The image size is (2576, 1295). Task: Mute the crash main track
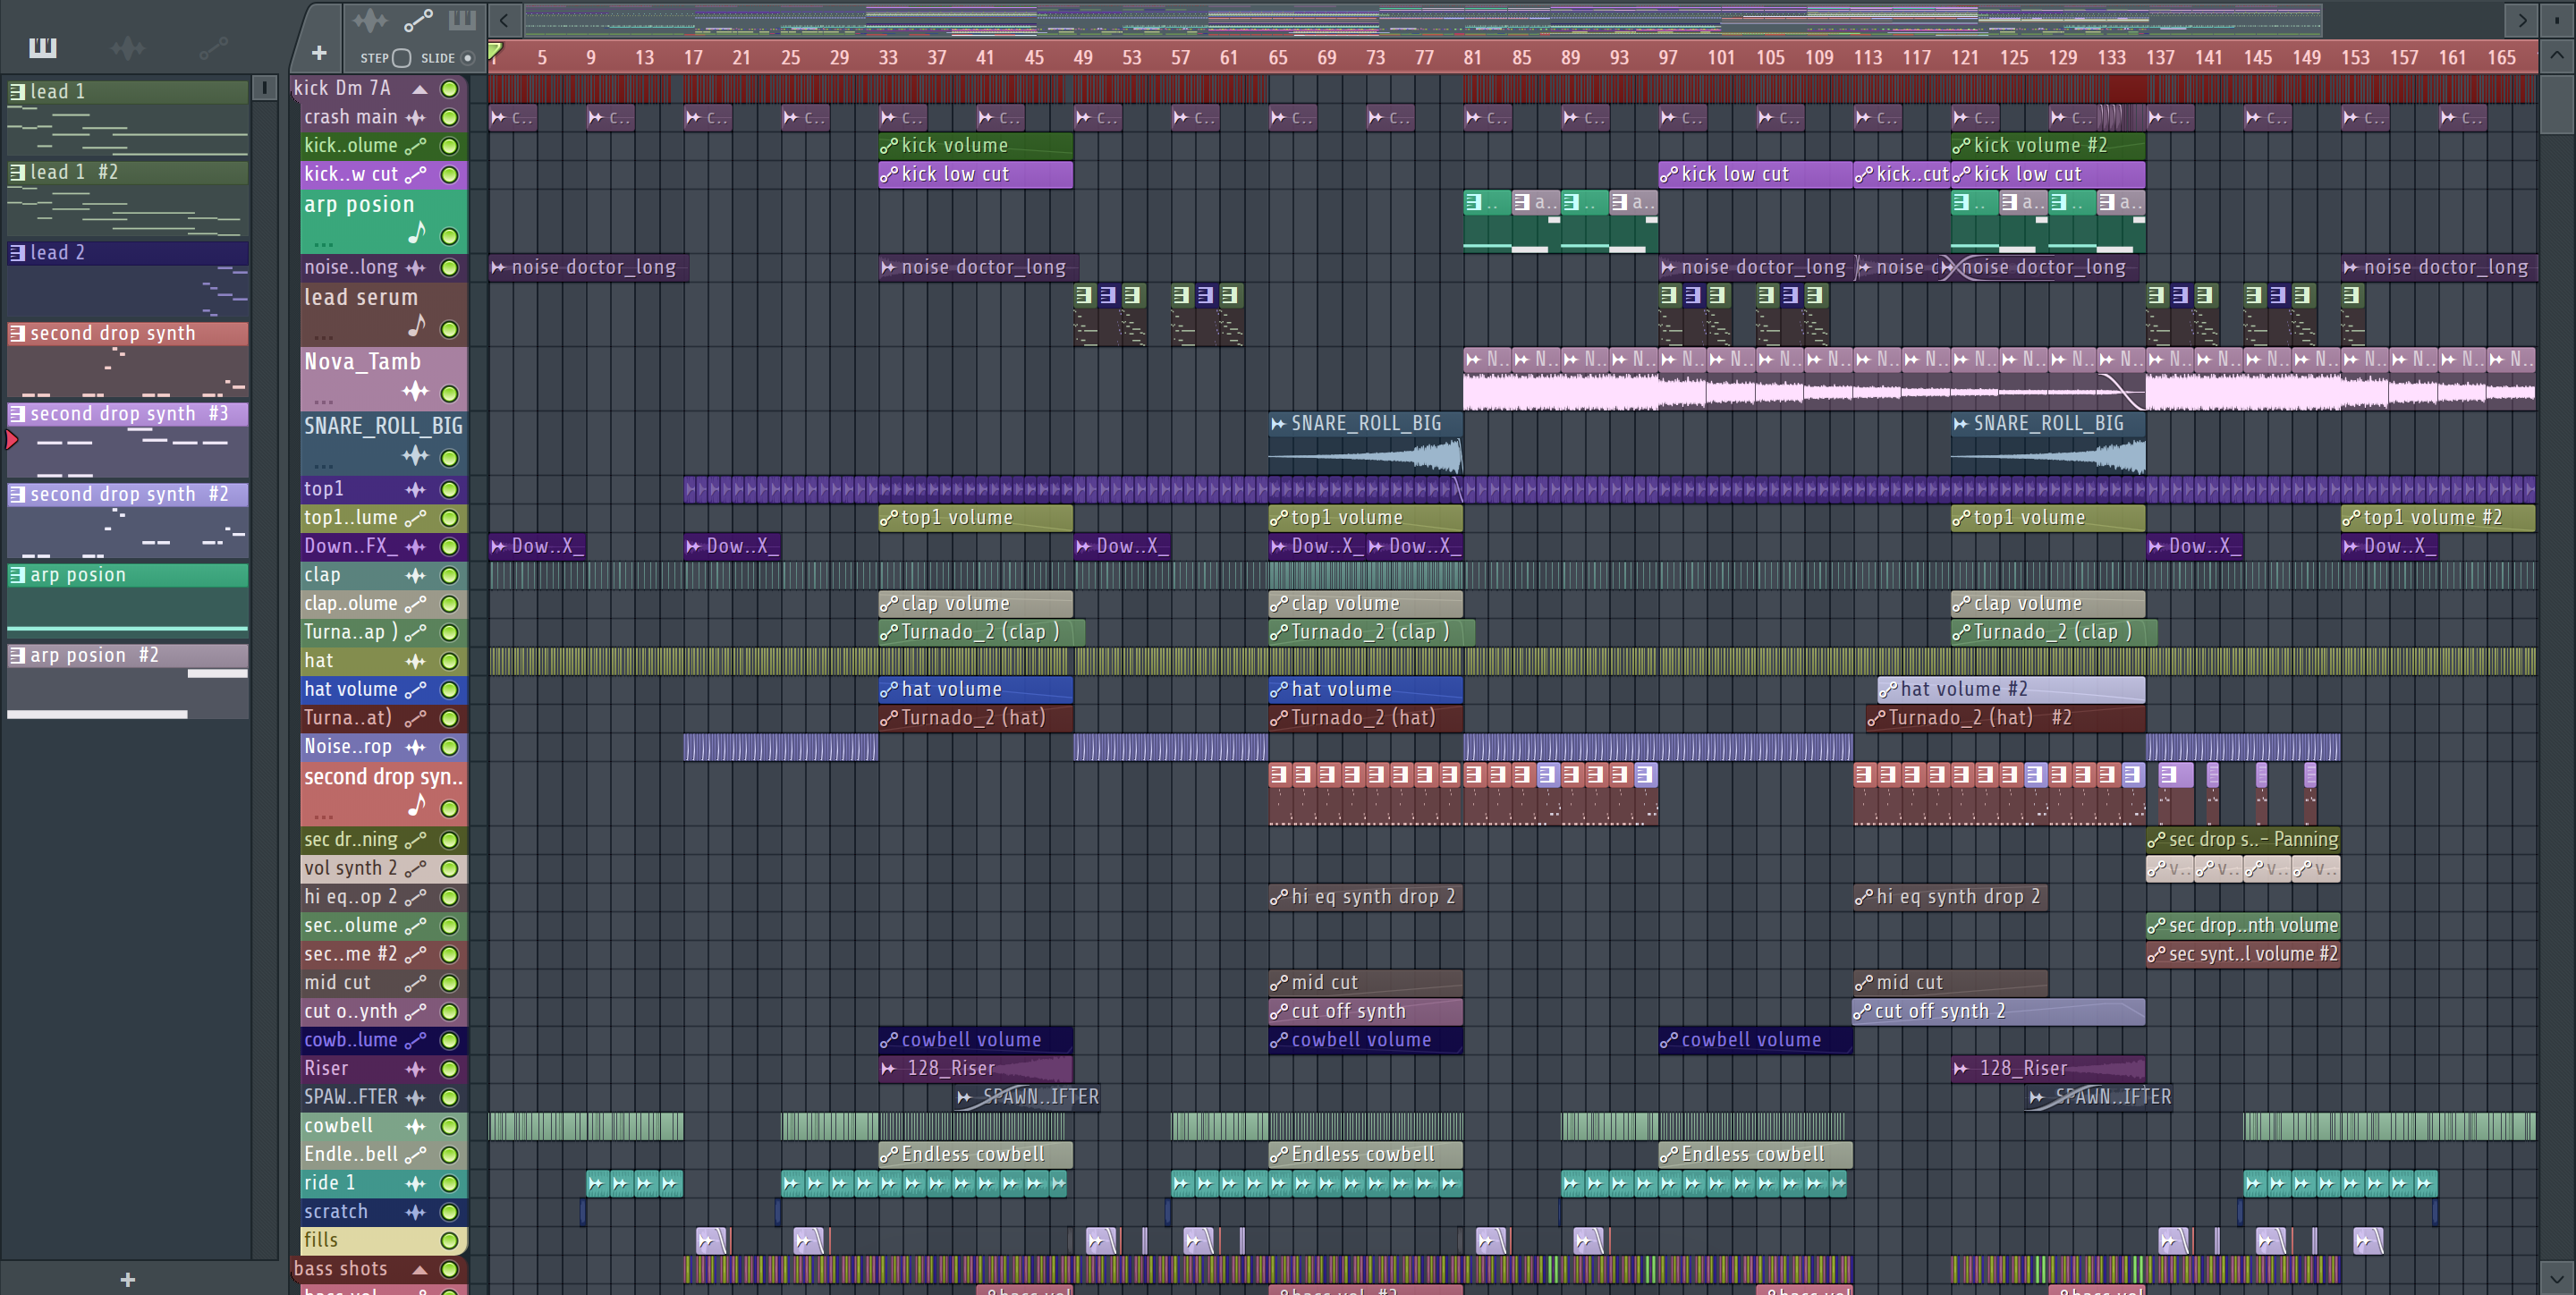pyautogui.click(x=449, y=117)
